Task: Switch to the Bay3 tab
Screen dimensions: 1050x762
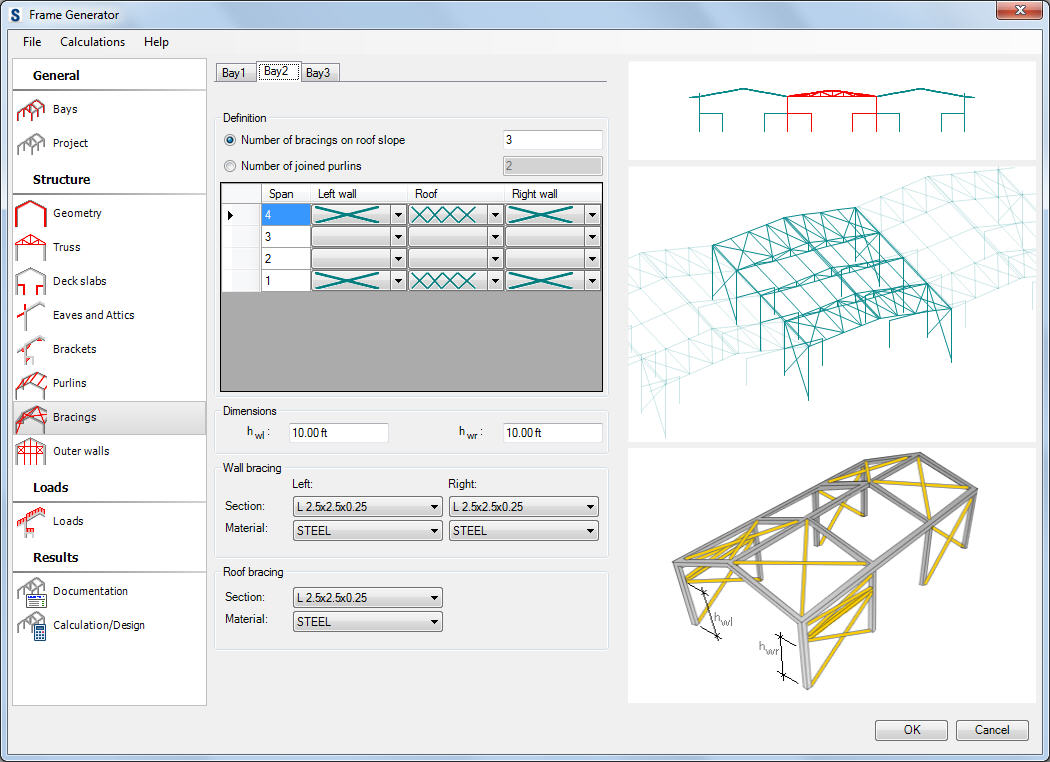Action: 319,73
